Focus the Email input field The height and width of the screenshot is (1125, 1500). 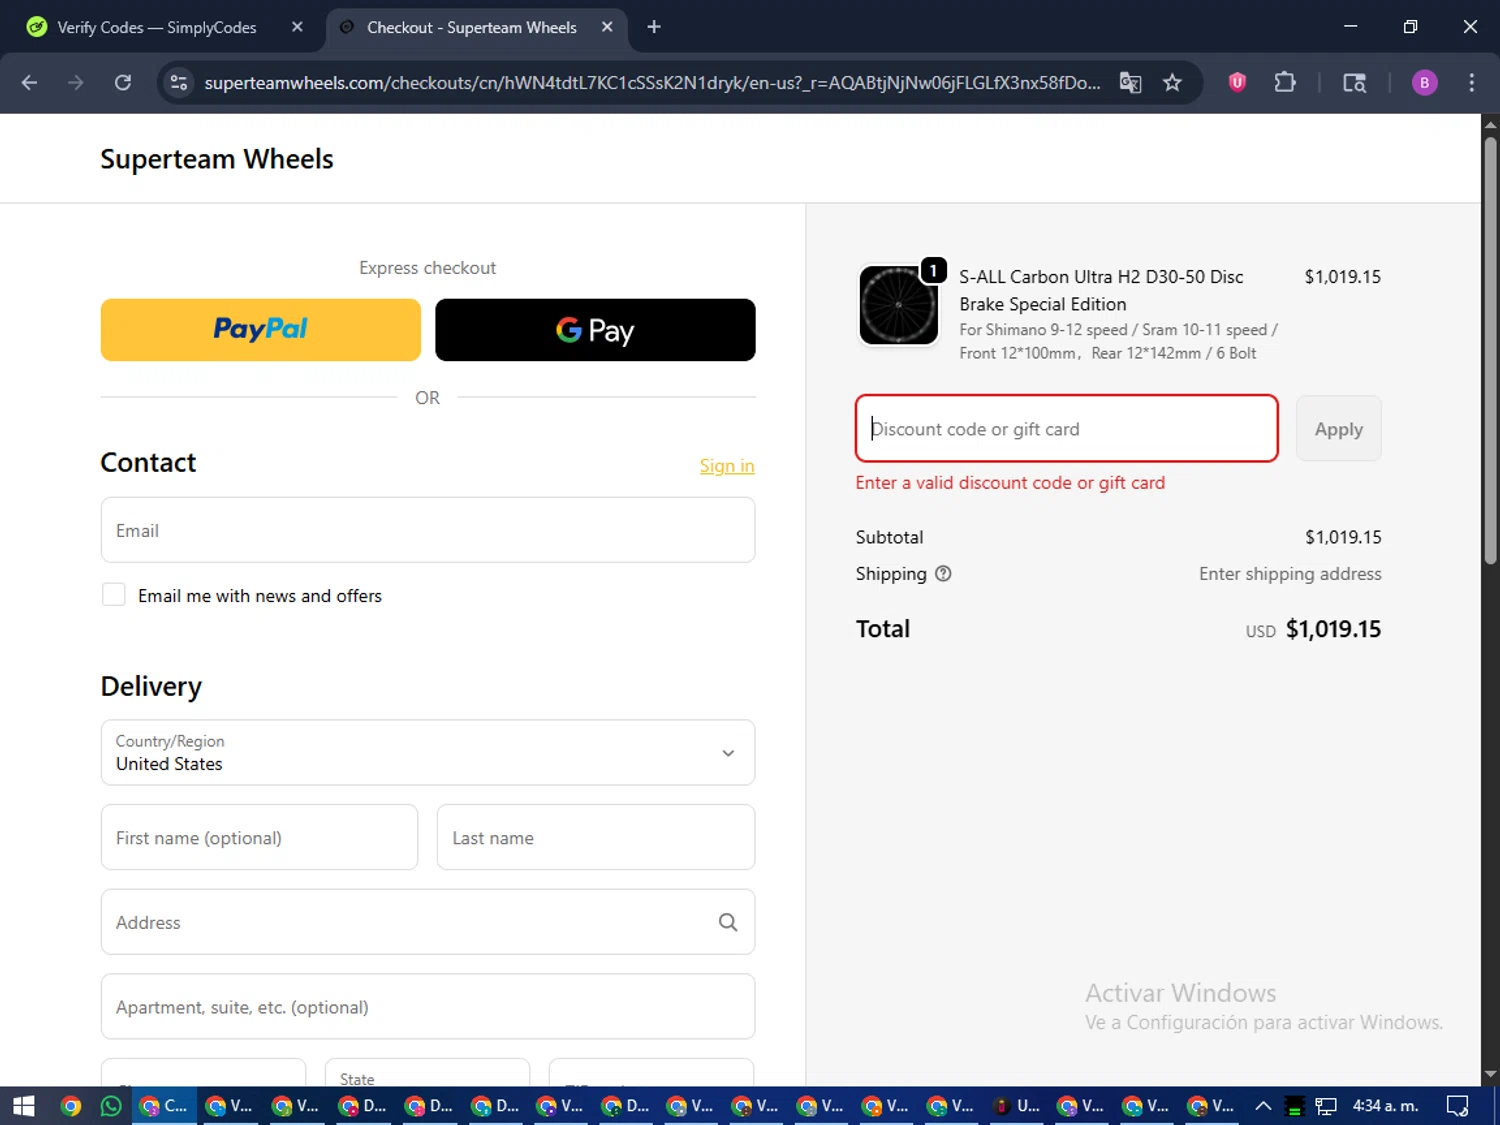(x=428, y=530)
